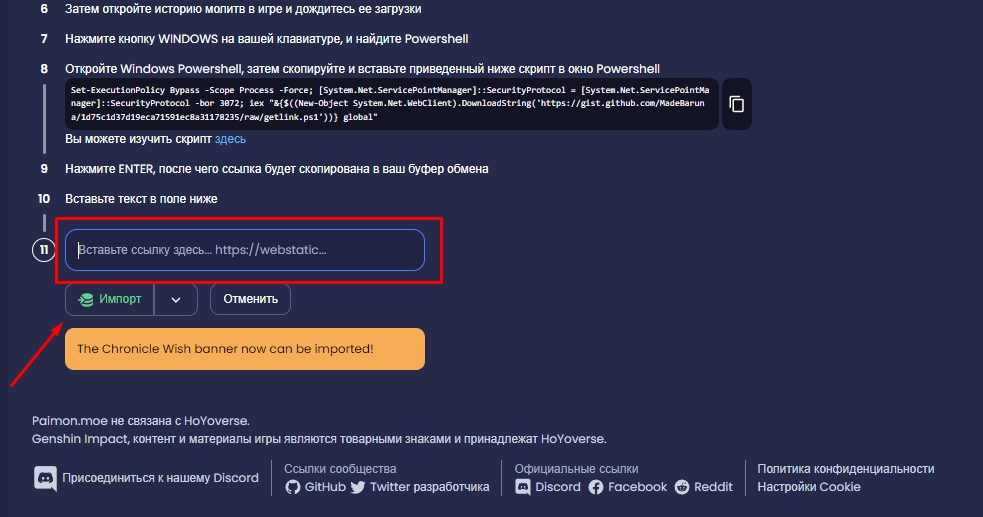Click the orange Chronicle Wish banner notice

pos(245,349)
